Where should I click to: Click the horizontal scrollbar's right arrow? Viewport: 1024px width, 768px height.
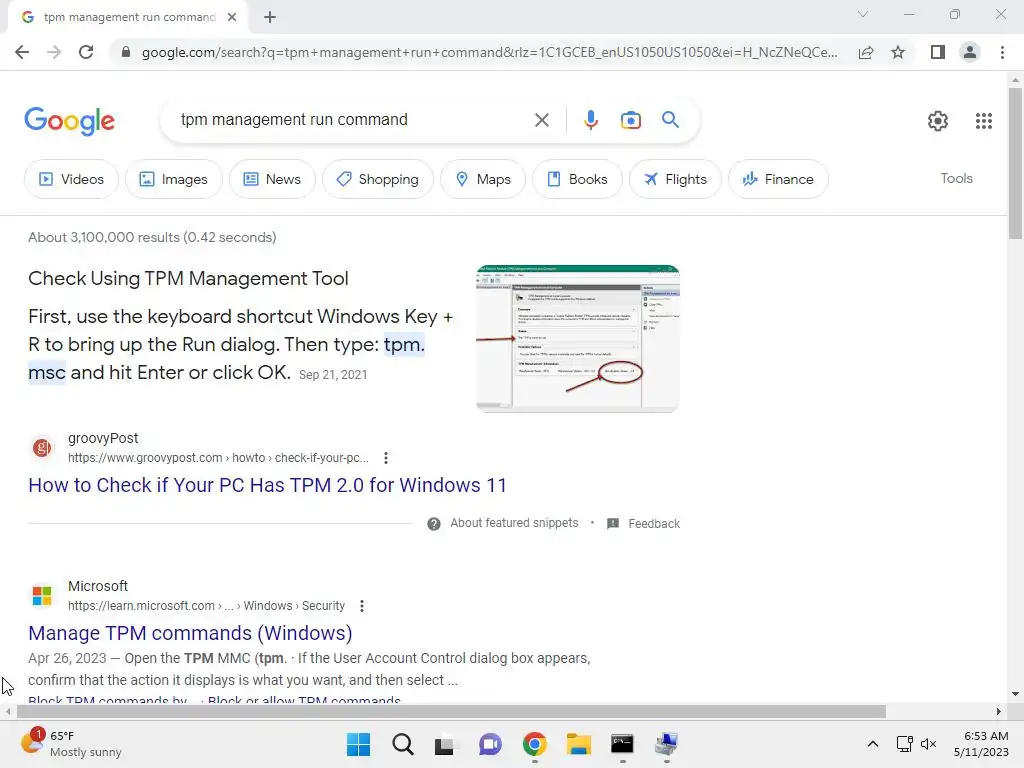[999, 711]
